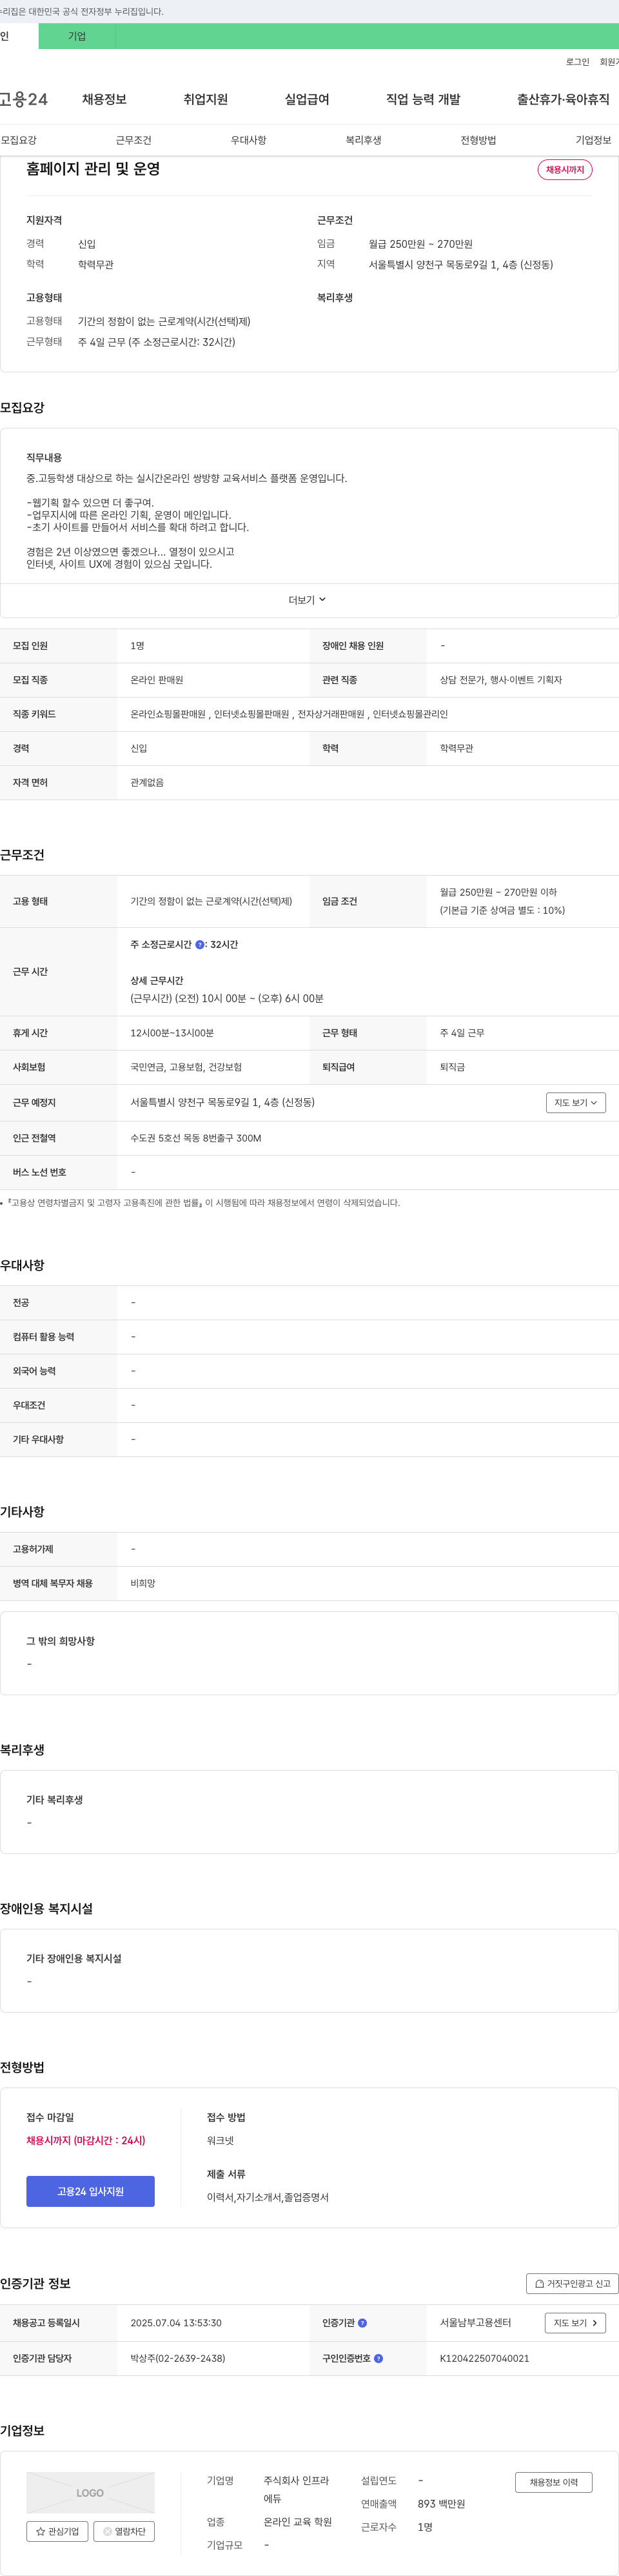The image size is (619, 2576).
Task: Click wage text 월급 250만원 ~ 270만원 이하
Action: (x=498, y=892)
